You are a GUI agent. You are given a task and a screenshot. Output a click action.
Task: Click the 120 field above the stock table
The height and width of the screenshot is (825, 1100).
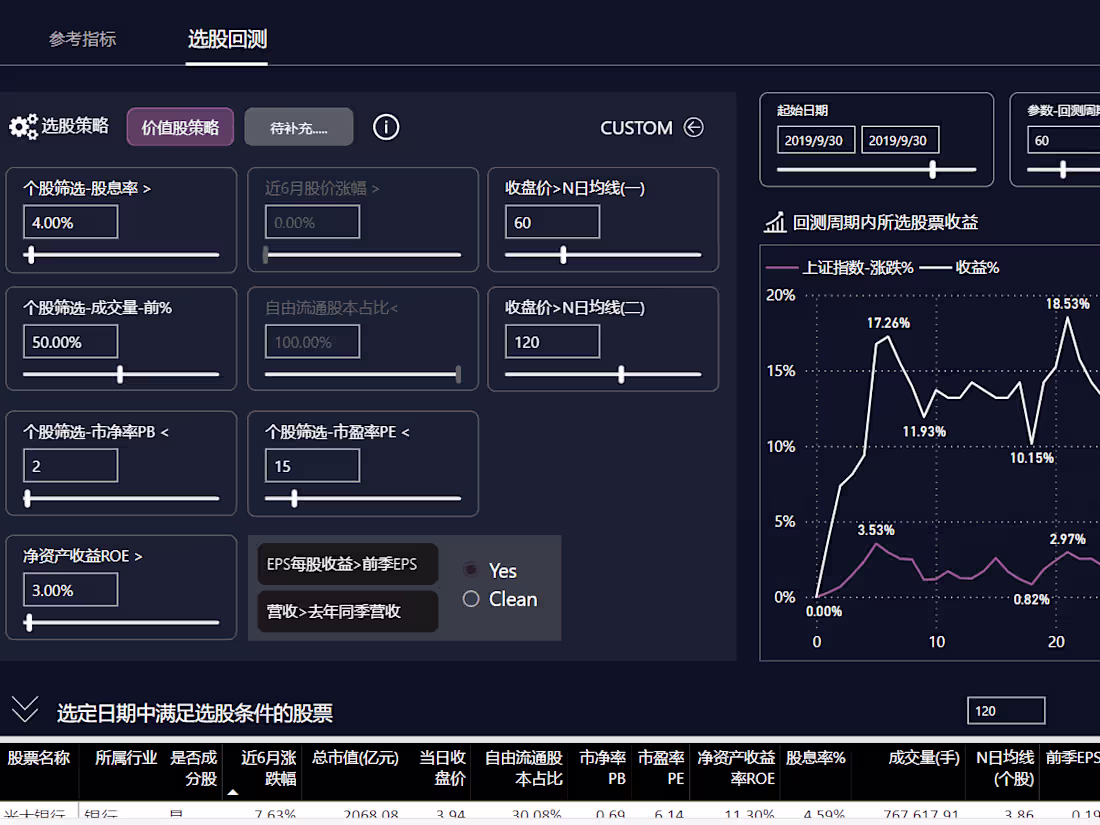(x=1006, y=711)
